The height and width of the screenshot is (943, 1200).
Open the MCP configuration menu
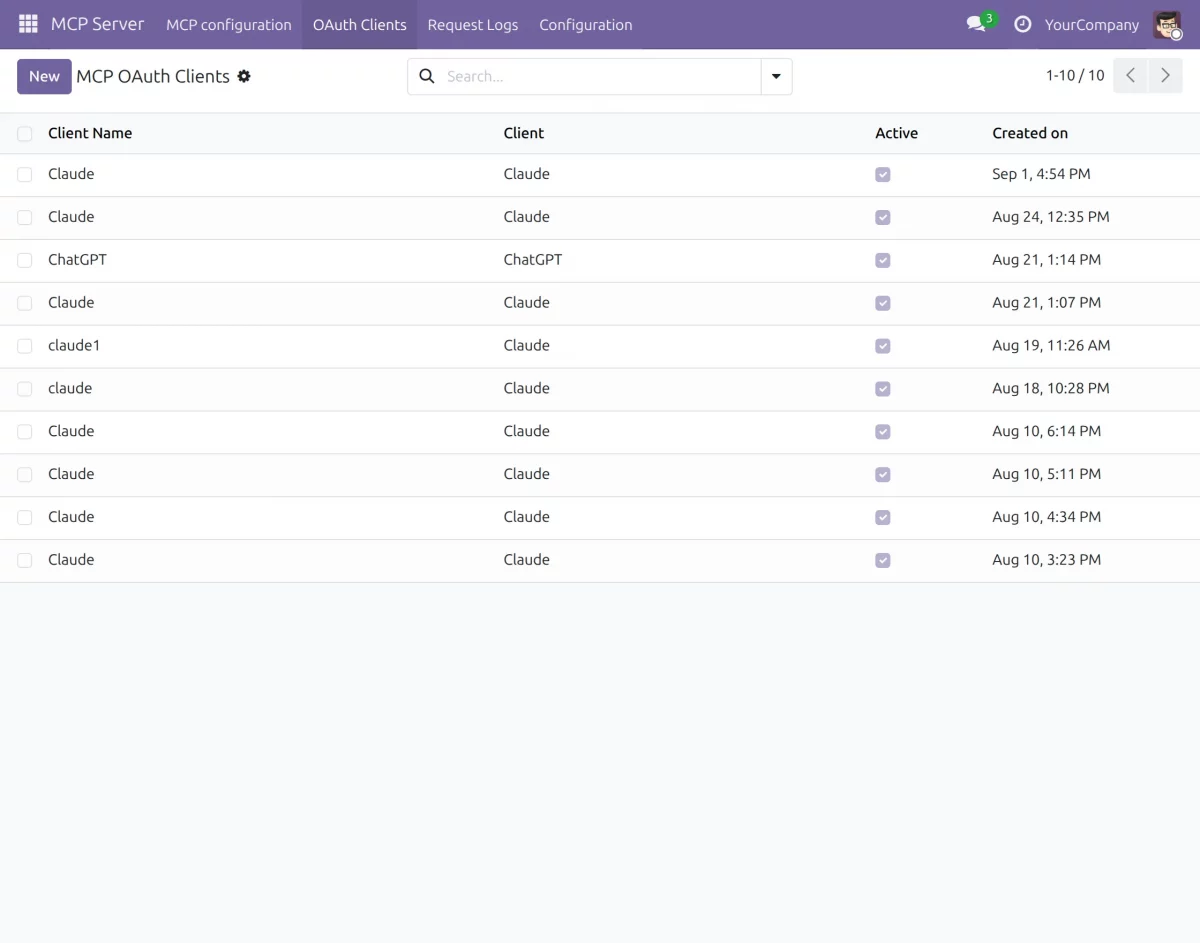[229, 25]
